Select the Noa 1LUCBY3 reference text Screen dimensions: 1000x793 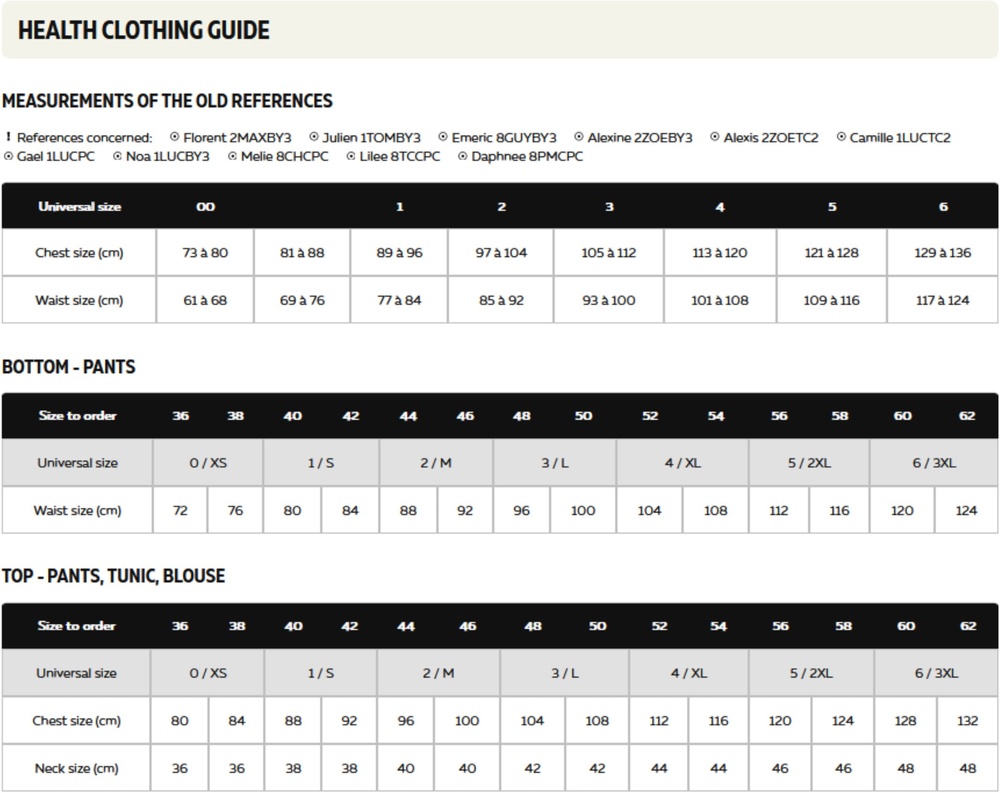(168, 156)
